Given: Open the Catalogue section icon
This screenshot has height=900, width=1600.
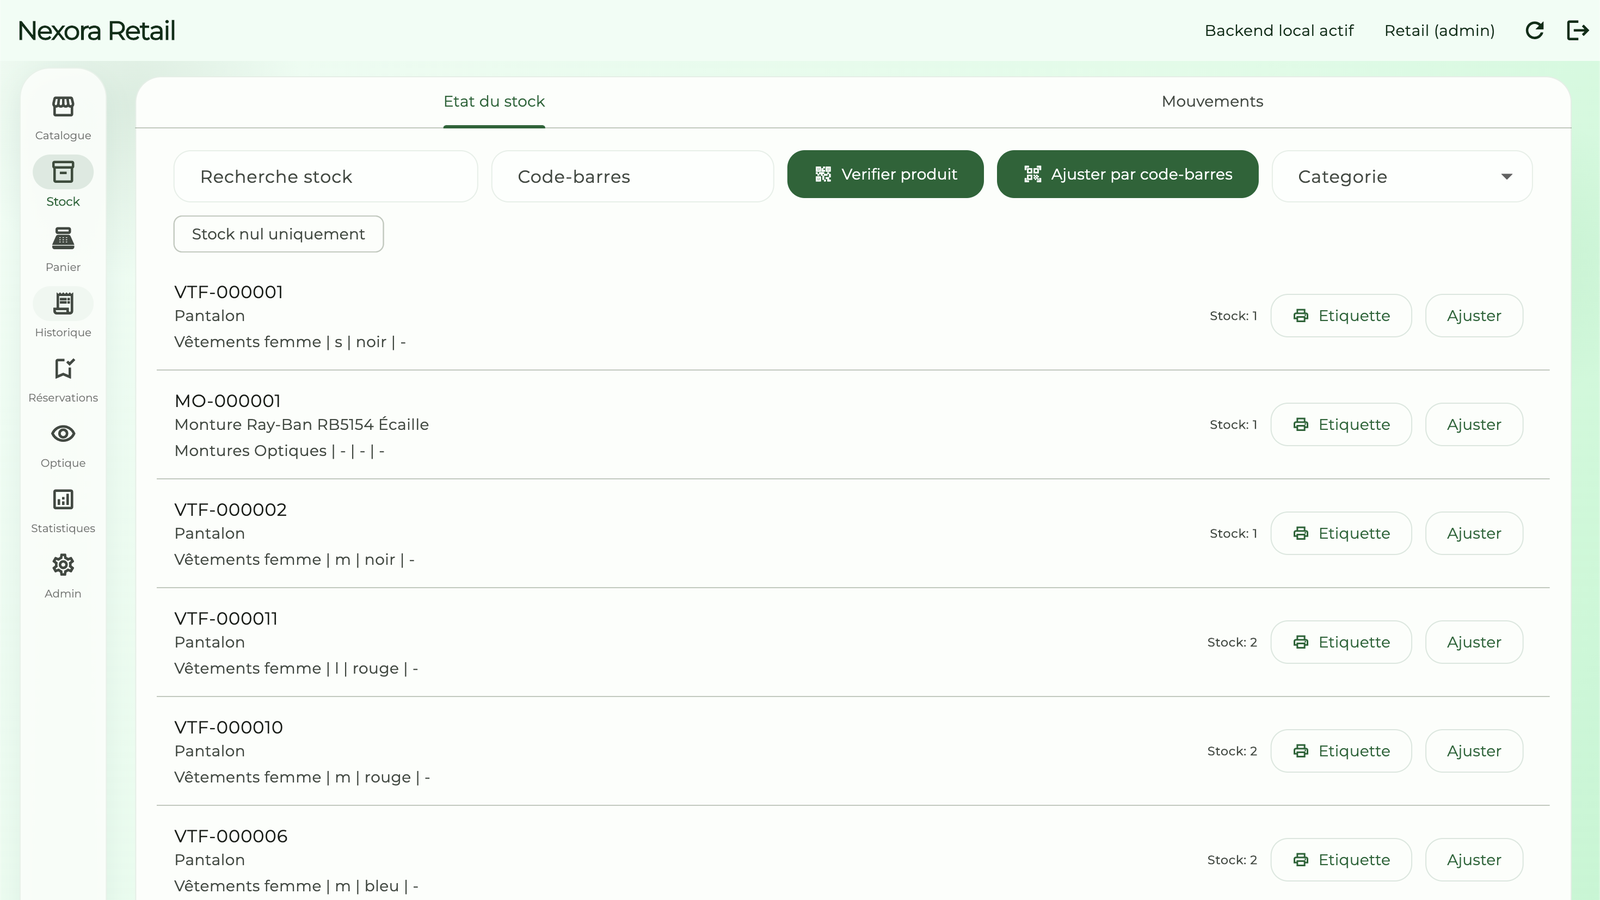Looking at the screenshot, I should 63,106.
